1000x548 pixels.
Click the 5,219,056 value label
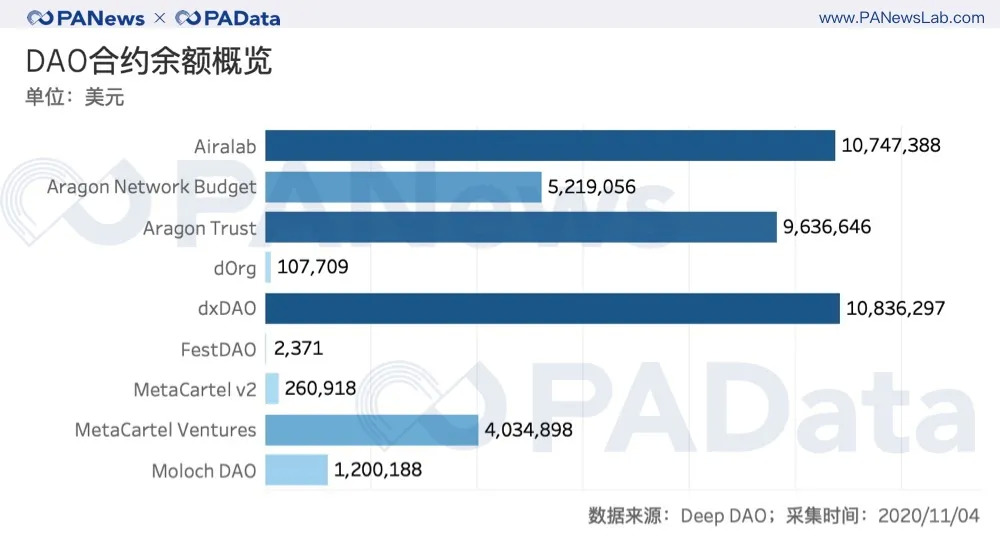[591, 187]
